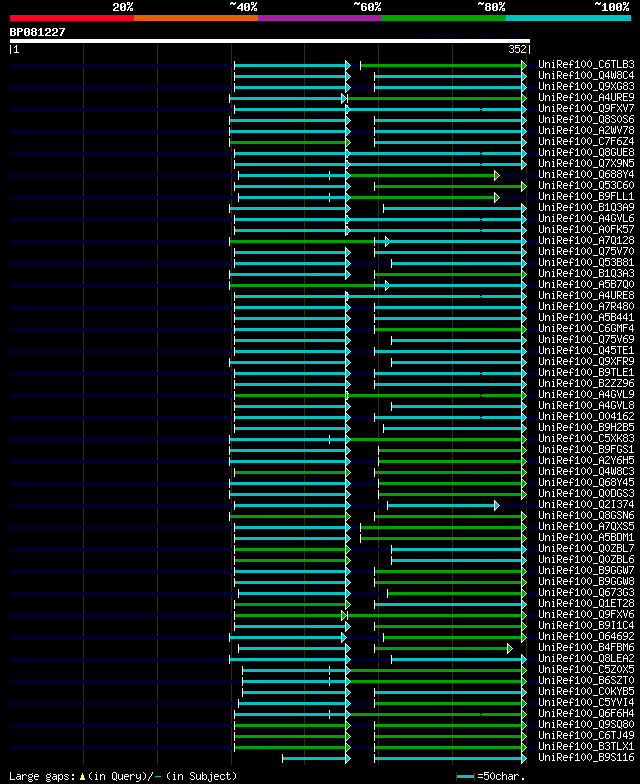This screenshot has height=784, width=640.
Task: Select hit label UniRef100_A5BDM1
Action: point(586,538)
